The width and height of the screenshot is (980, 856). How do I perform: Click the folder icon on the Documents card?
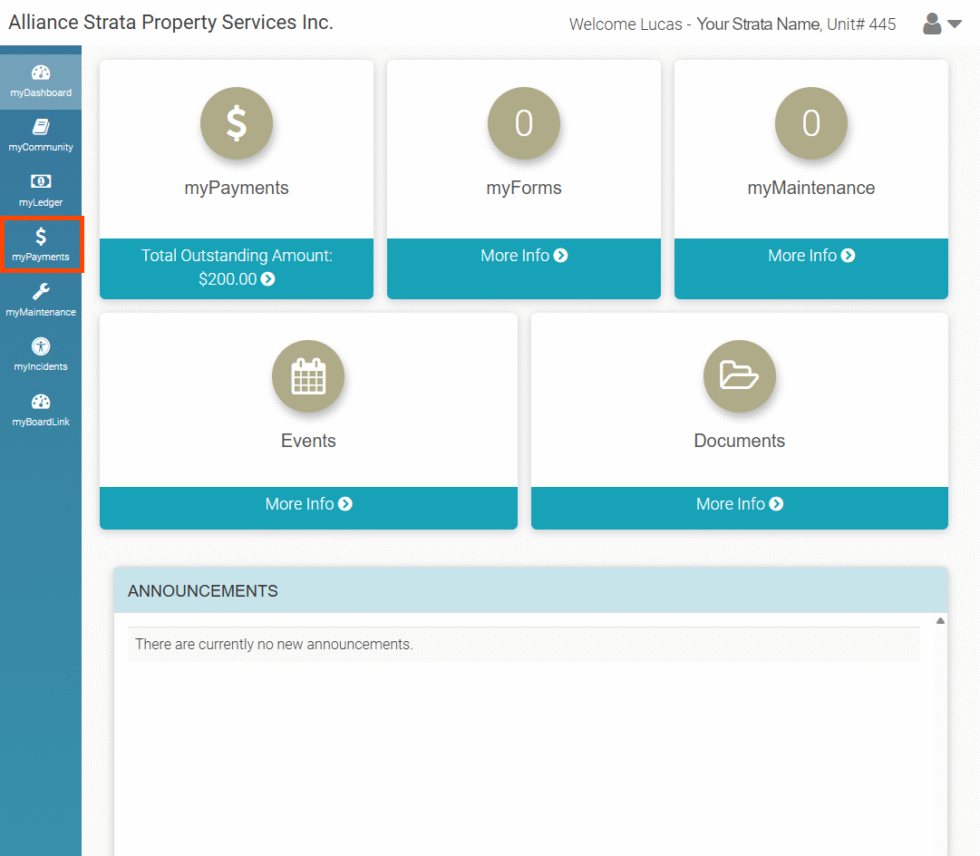pos(739,376)
